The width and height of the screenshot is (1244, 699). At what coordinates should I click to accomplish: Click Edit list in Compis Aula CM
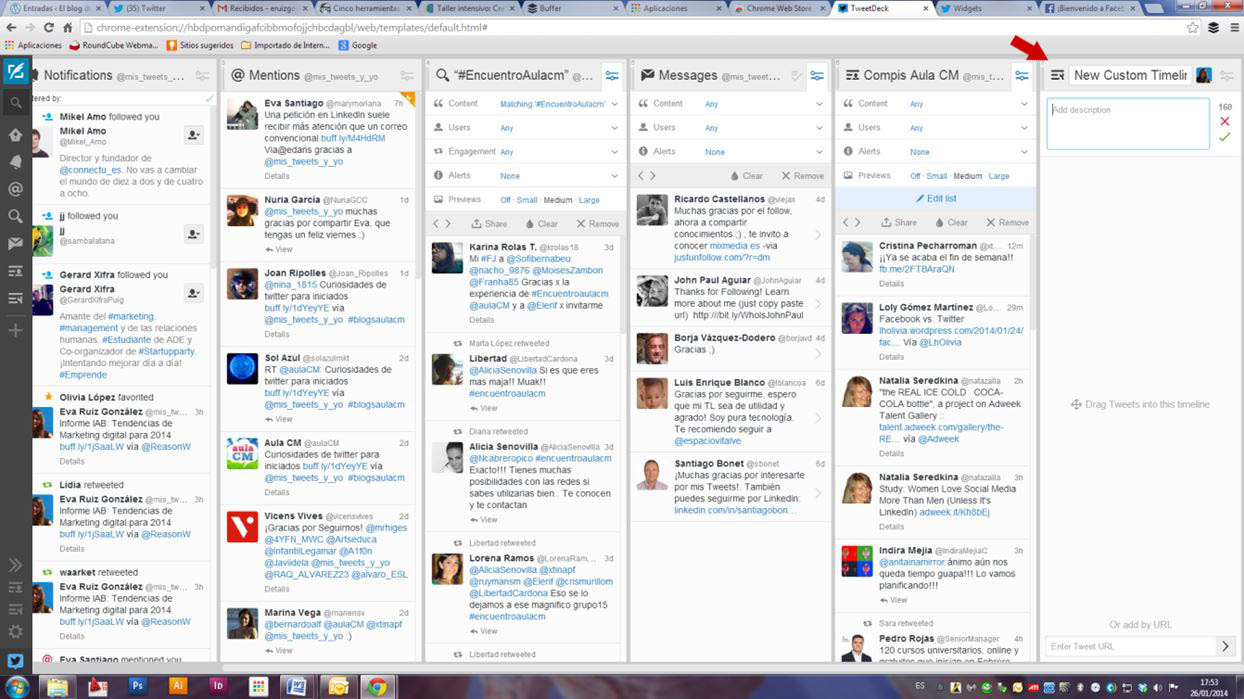[x=936, y=199]
